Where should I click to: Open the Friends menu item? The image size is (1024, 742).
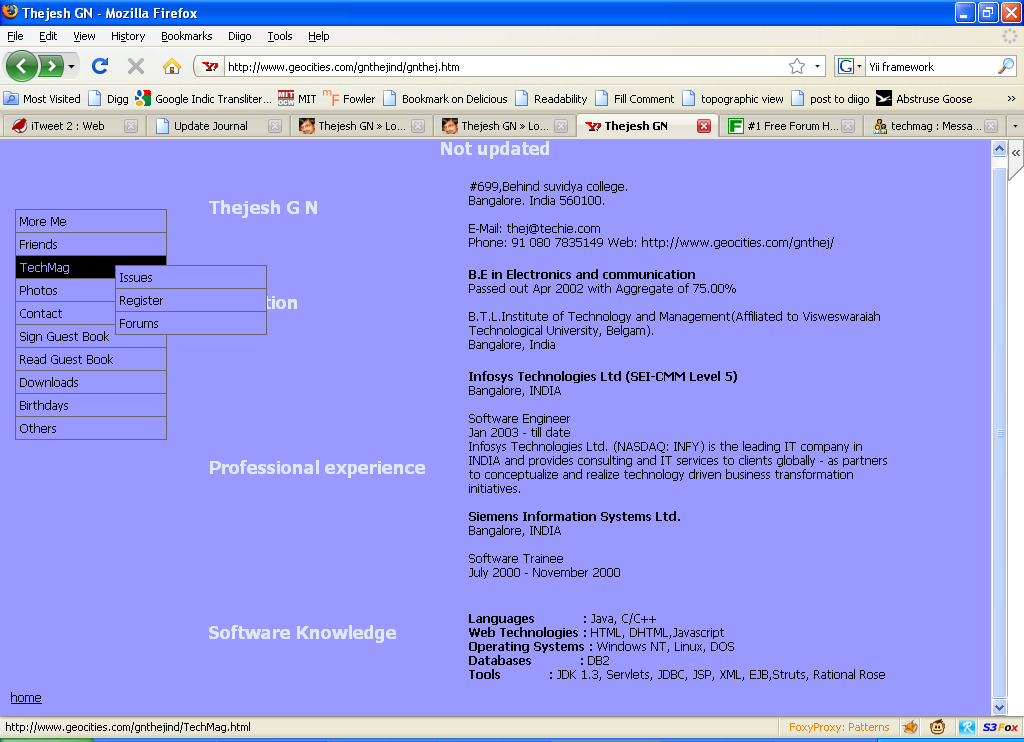[91, 244]
